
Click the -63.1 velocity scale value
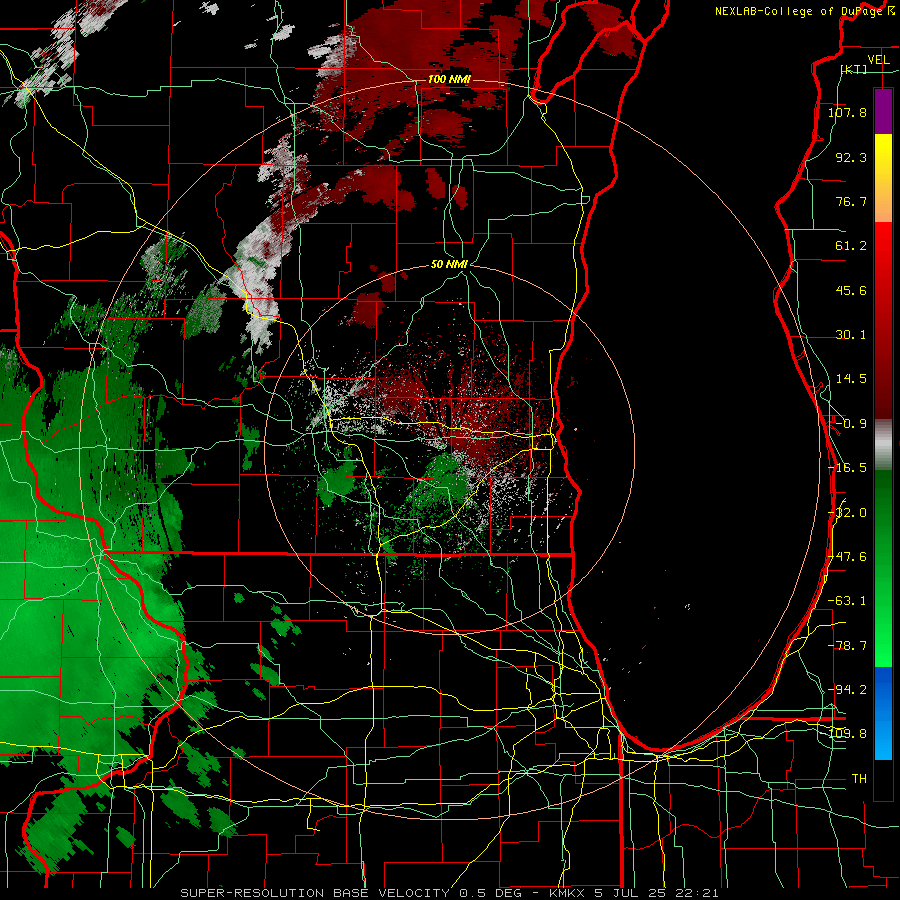[847, 601]
